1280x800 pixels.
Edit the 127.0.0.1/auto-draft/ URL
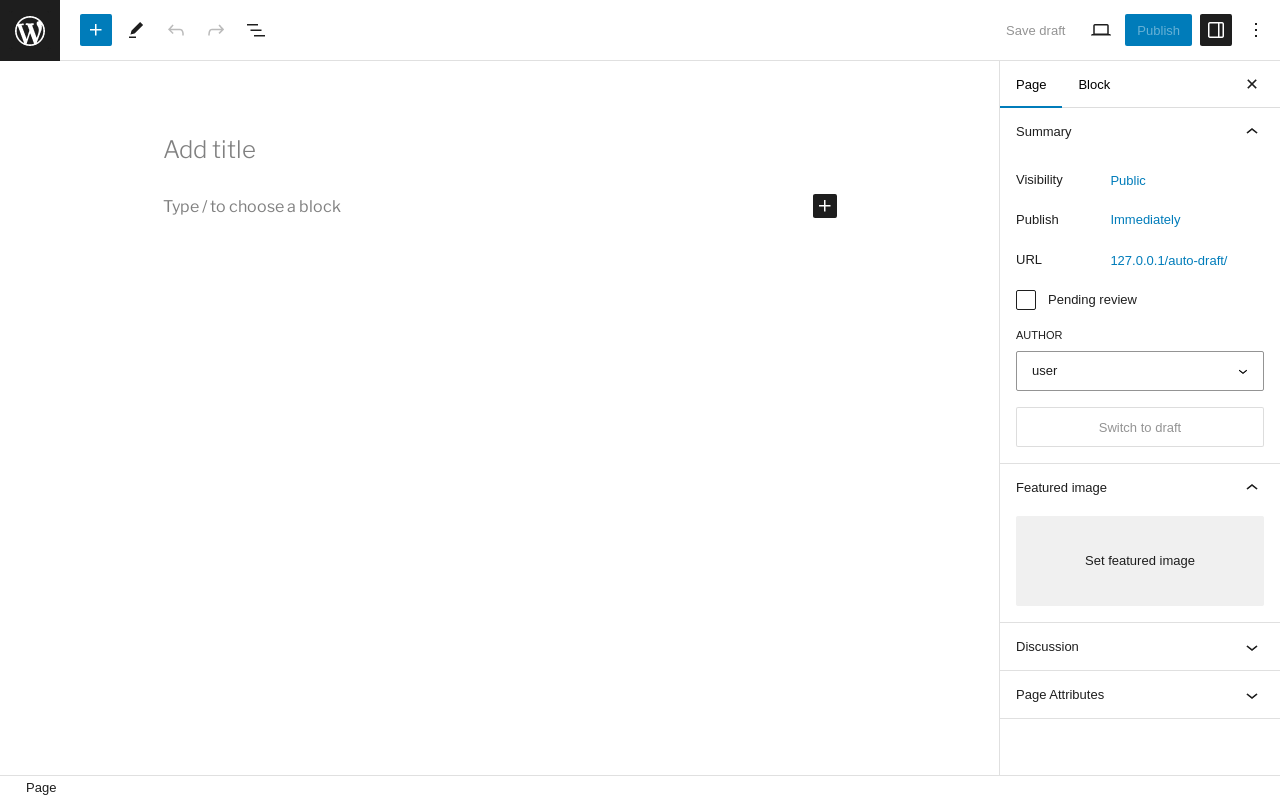[1169, 260]
